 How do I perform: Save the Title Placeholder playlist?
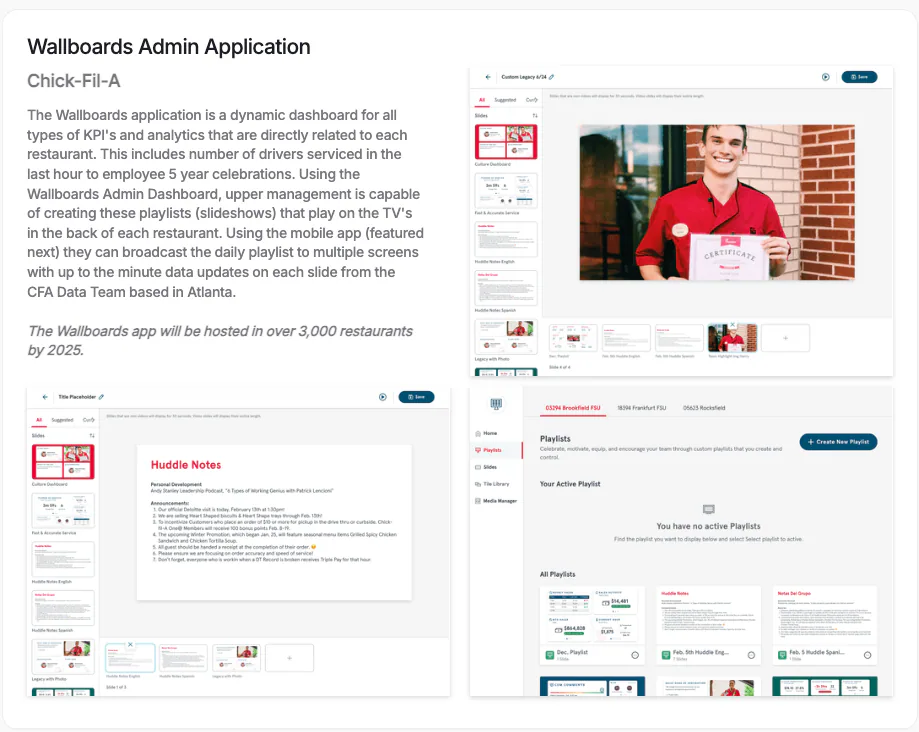[416, 397]
